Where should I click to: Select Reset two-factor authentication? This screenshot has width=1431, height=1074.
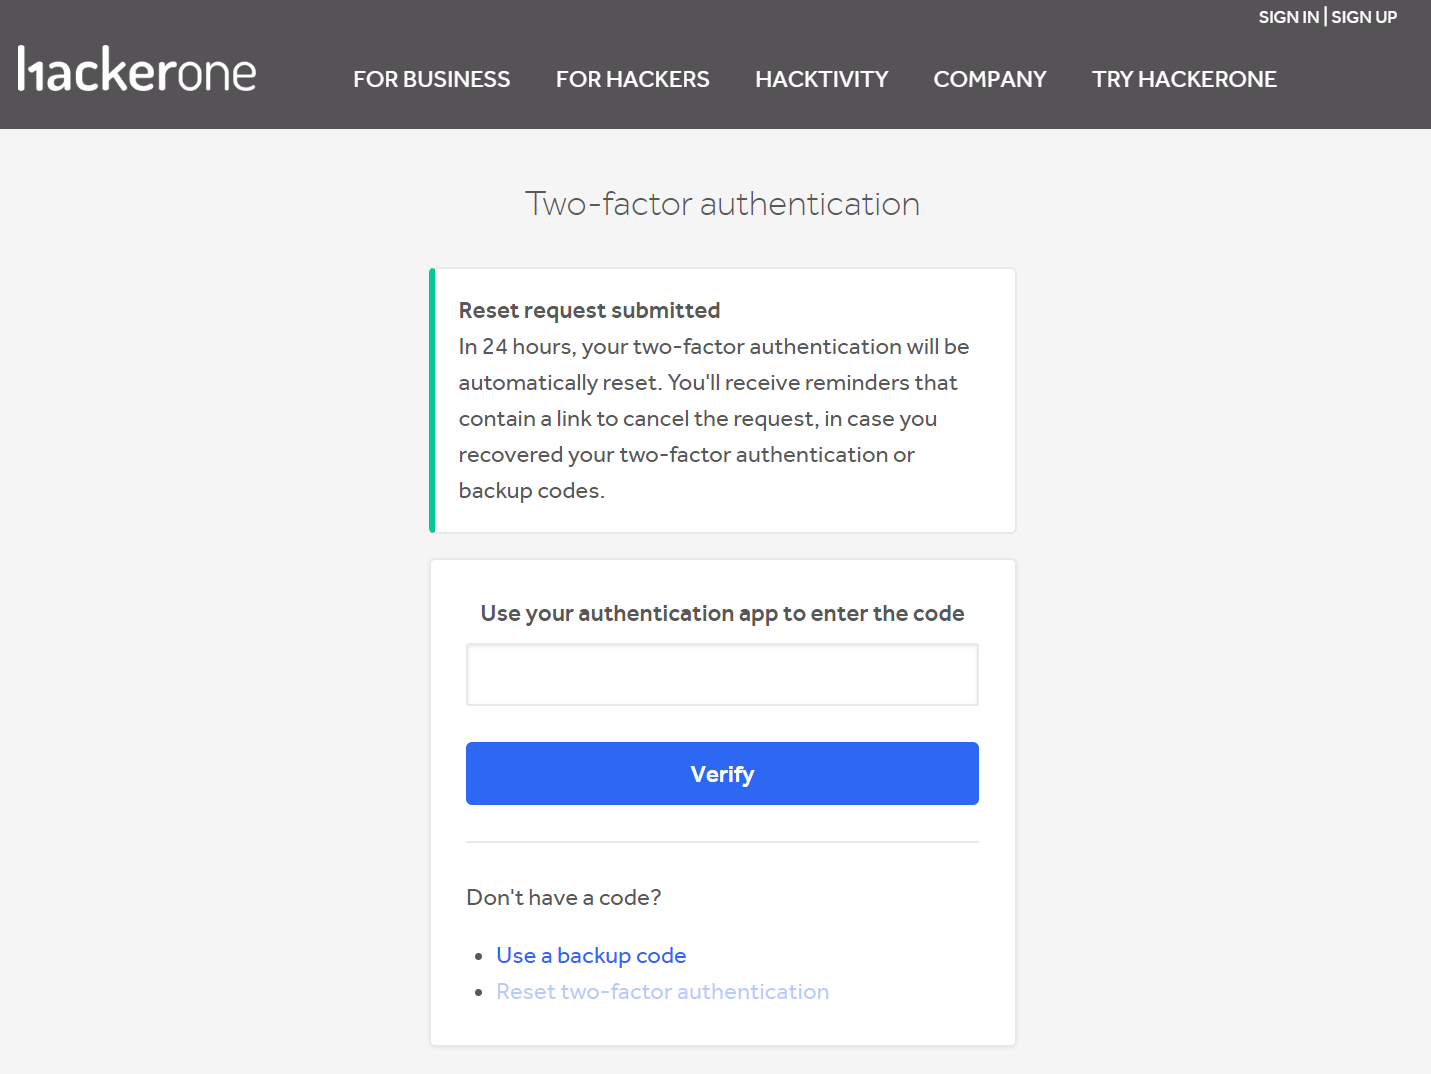point(662,991)
